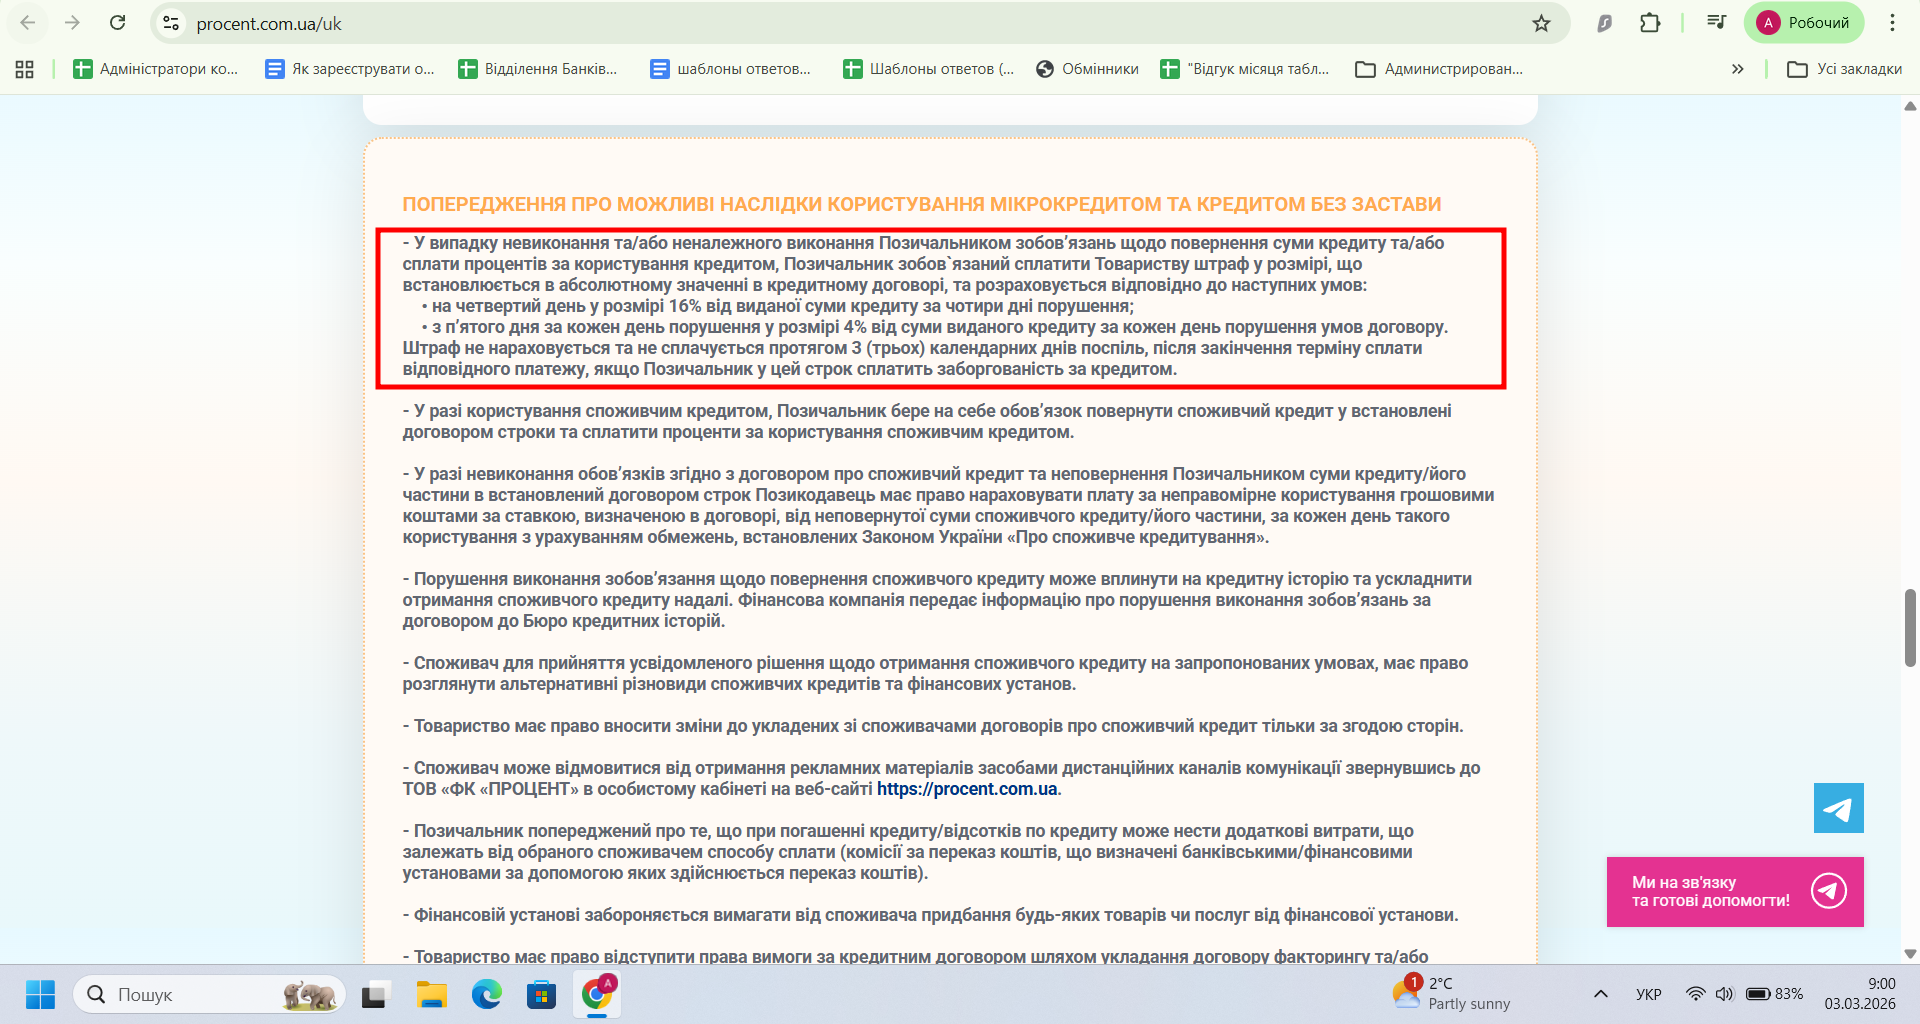Click the feather extension icon in the toolbar

pyautogui.click(x=1604, y=23)
